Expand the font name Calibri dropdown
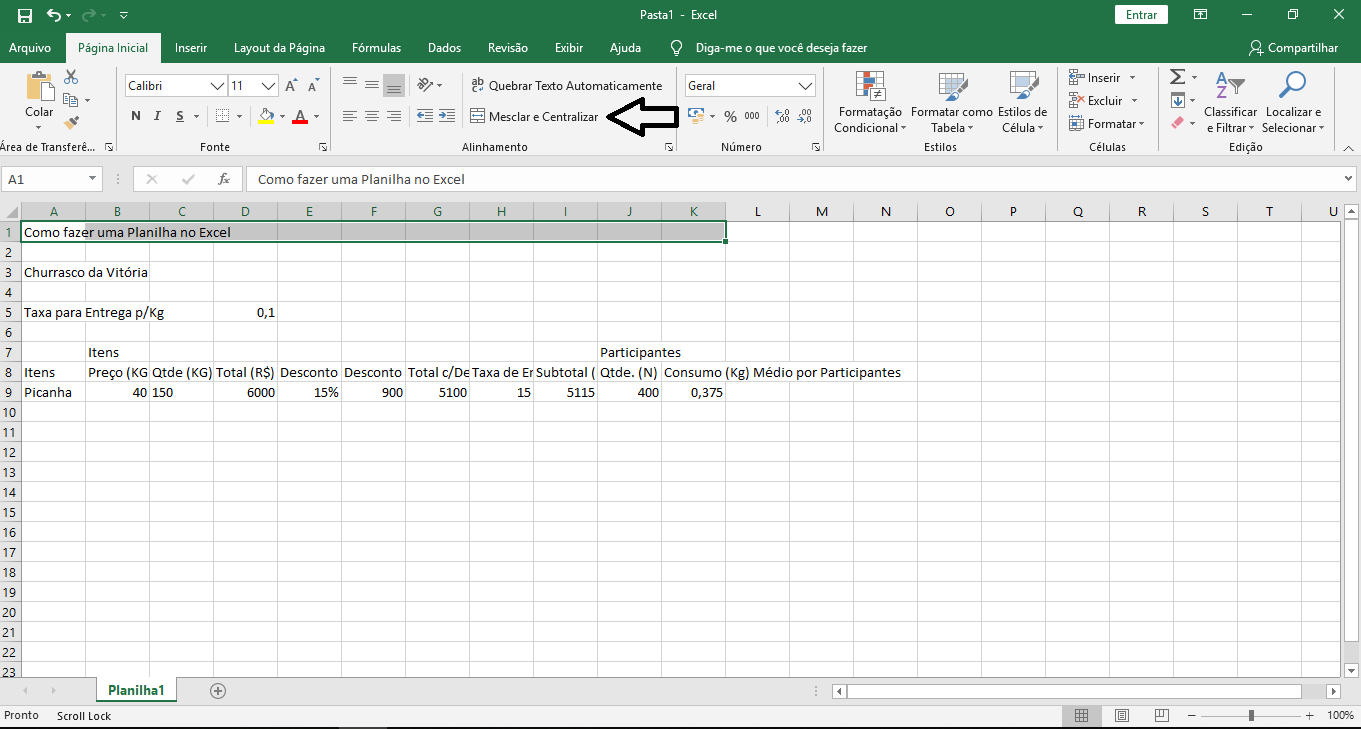The height and width of the screenshot is (729, 1361). tap(217, 86)
